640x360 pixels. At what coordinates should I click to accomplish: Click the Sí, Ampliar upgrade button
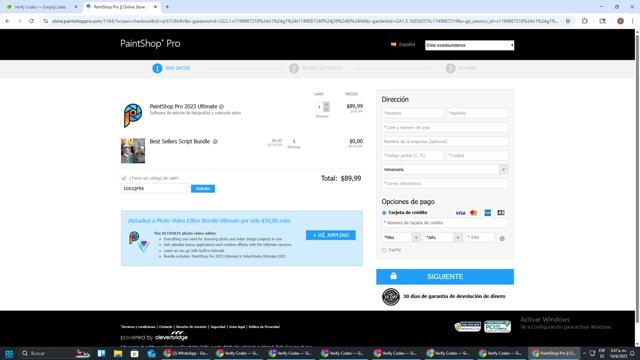331,235
